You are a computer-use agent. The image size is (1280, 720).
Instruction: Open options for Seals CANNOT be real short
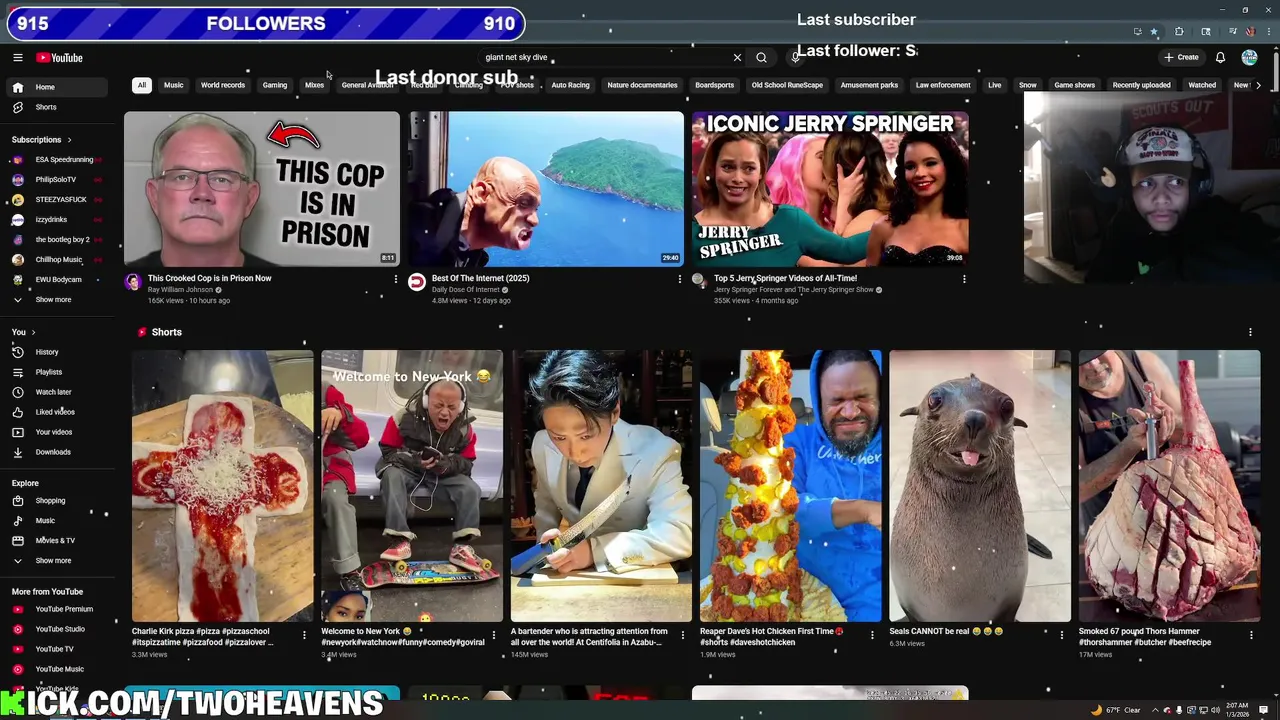[1062, 635]
